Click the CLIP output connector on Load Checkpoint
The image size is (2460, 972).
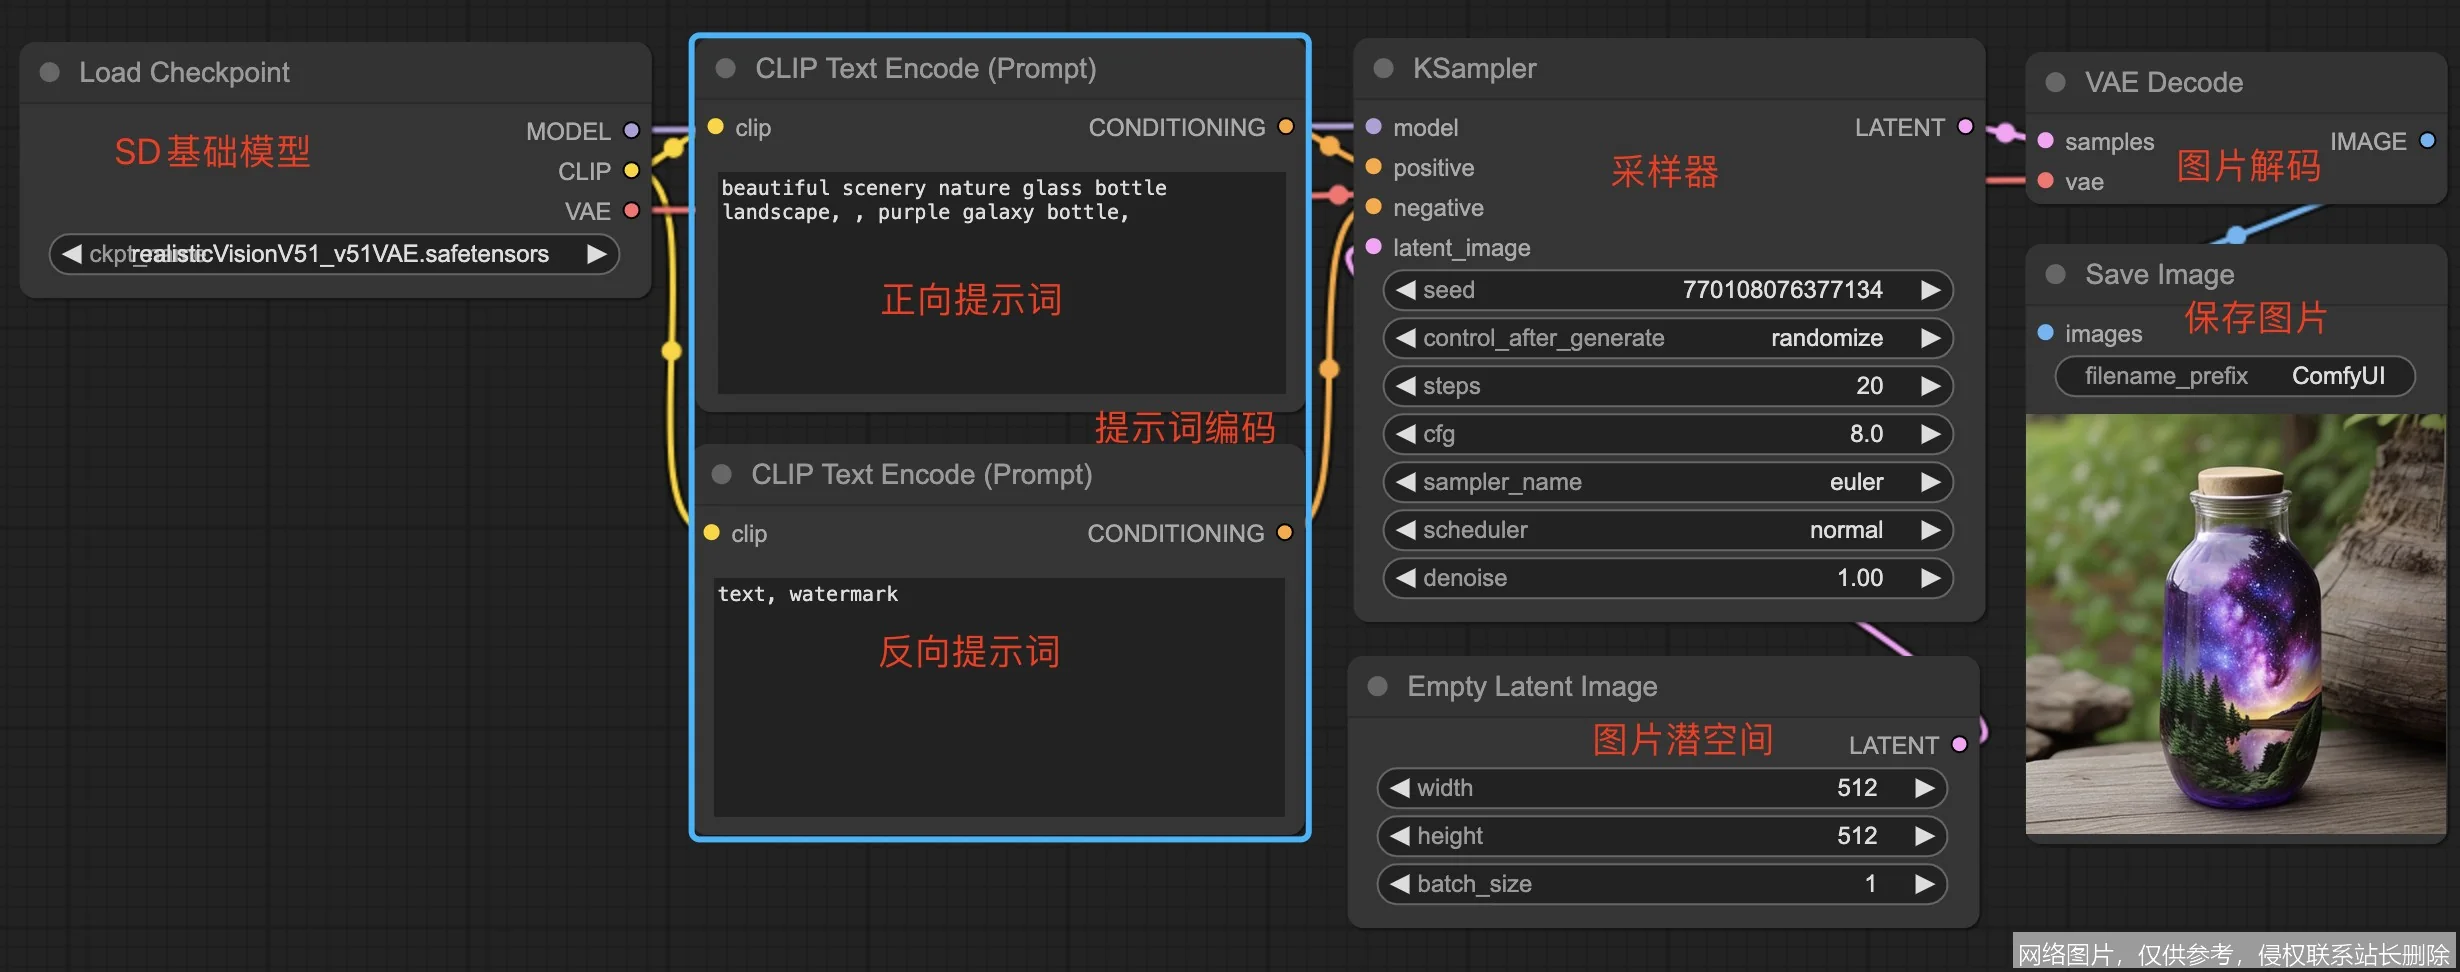click(x=633, y=171)
